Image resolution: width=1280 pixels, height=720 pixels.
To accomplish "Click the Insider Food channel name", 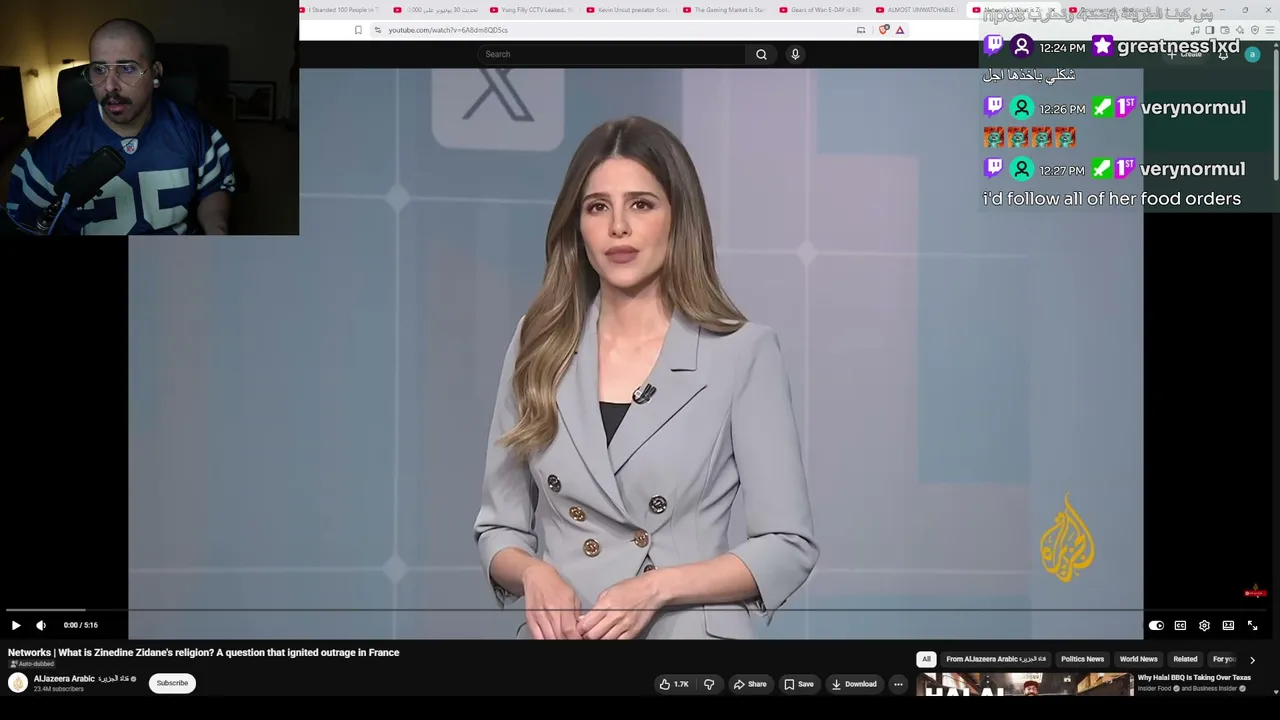I will point(1154,689).
